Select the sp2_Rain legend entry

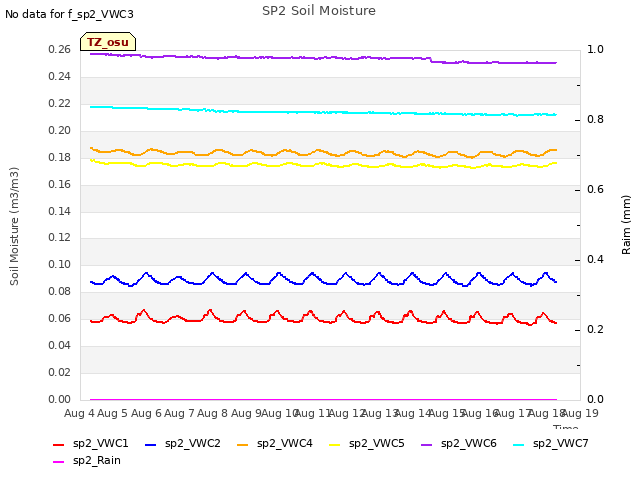pos(87,461)
